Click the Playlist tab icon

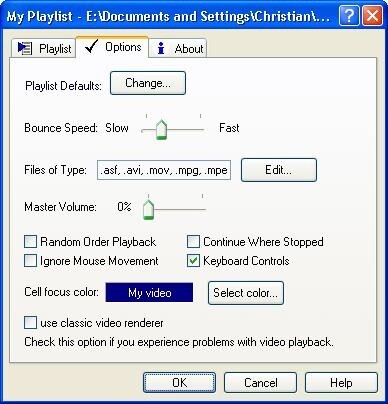tap(24, 49)
